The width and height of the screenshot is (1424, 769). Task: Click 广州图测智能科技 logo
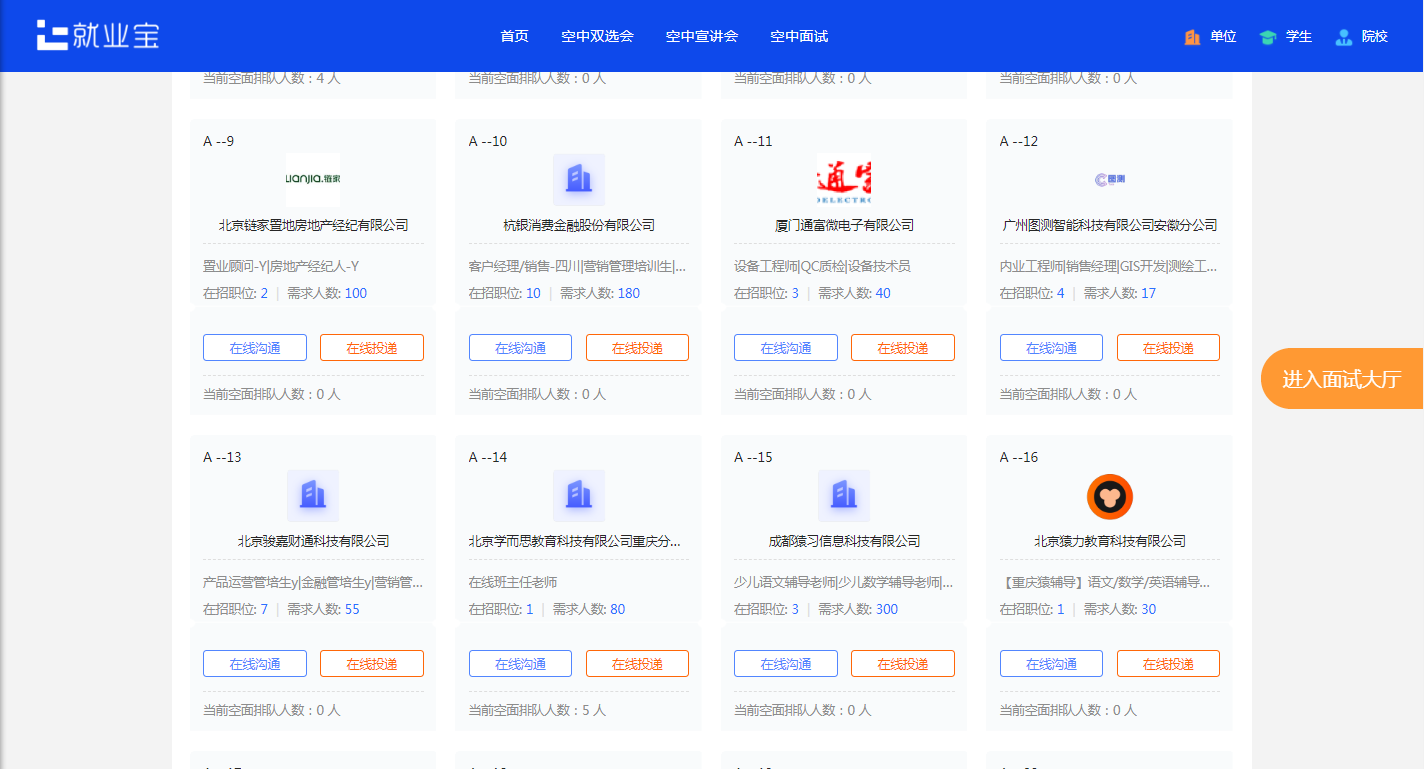(x=1109, y=180)
